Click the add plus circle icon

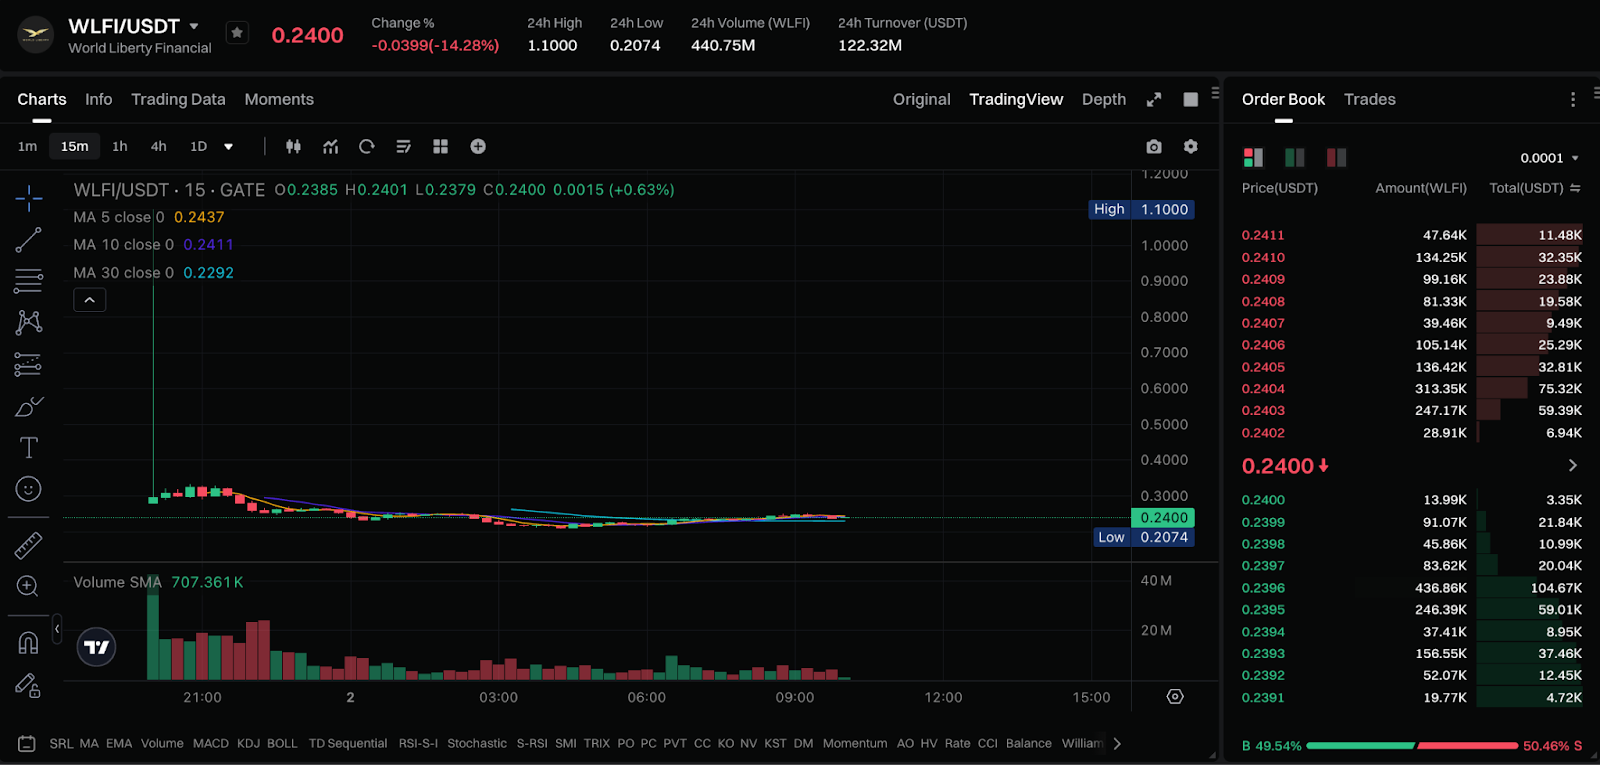point(478,146)
